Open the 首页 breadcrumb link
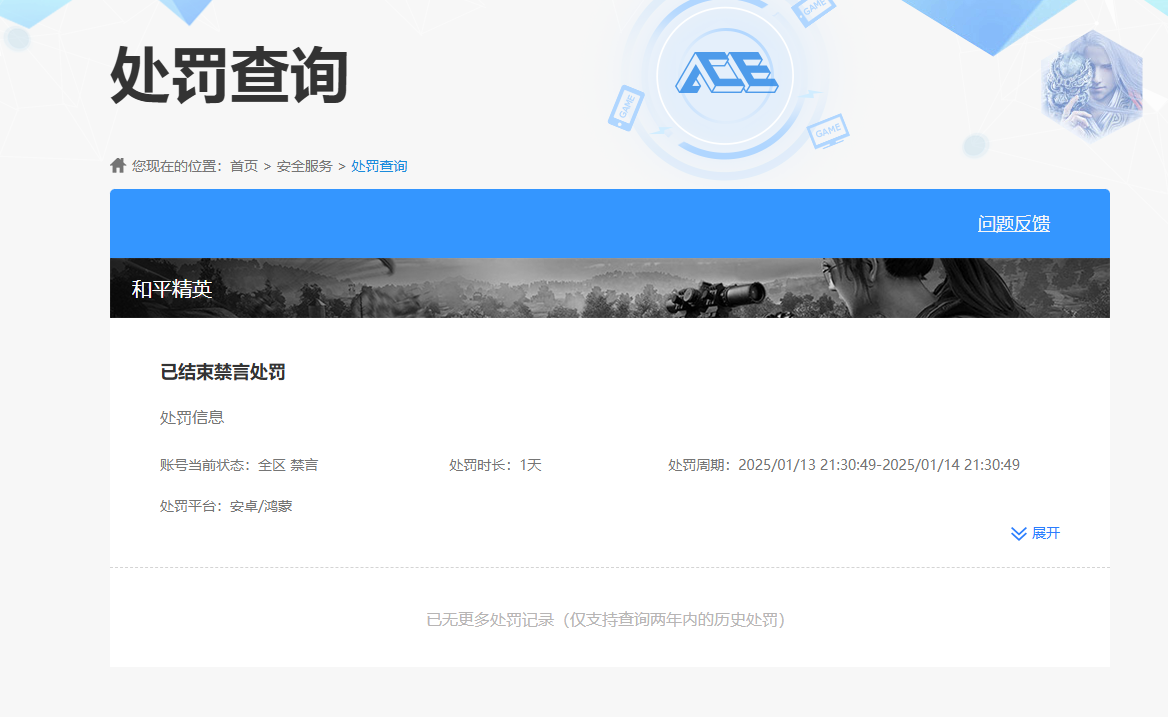This screenshot has height=723, width=1168. click(244, 166)
